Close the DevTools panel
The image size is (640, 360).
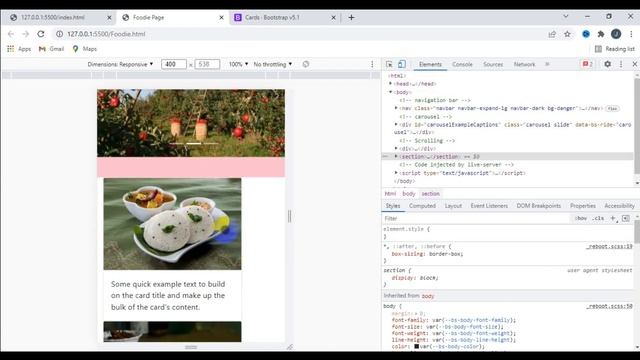[x=635, y=64]
